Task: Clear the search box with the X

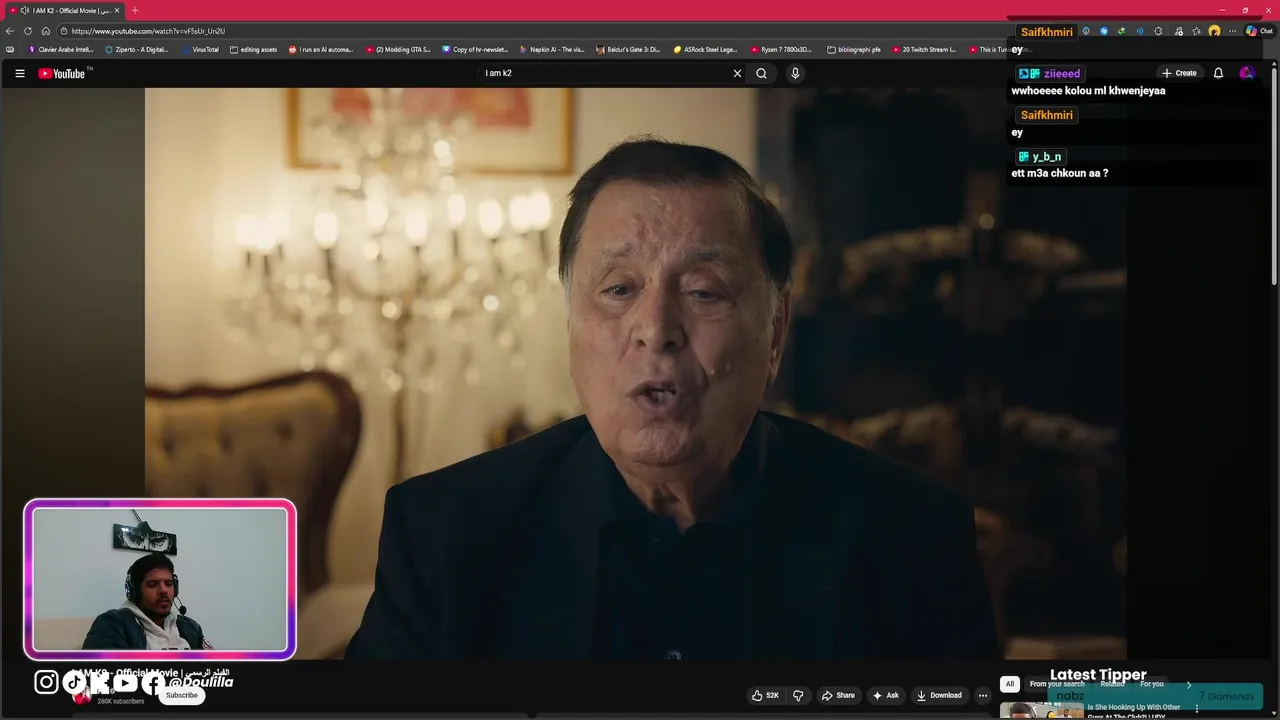Action: coord(737,73)
